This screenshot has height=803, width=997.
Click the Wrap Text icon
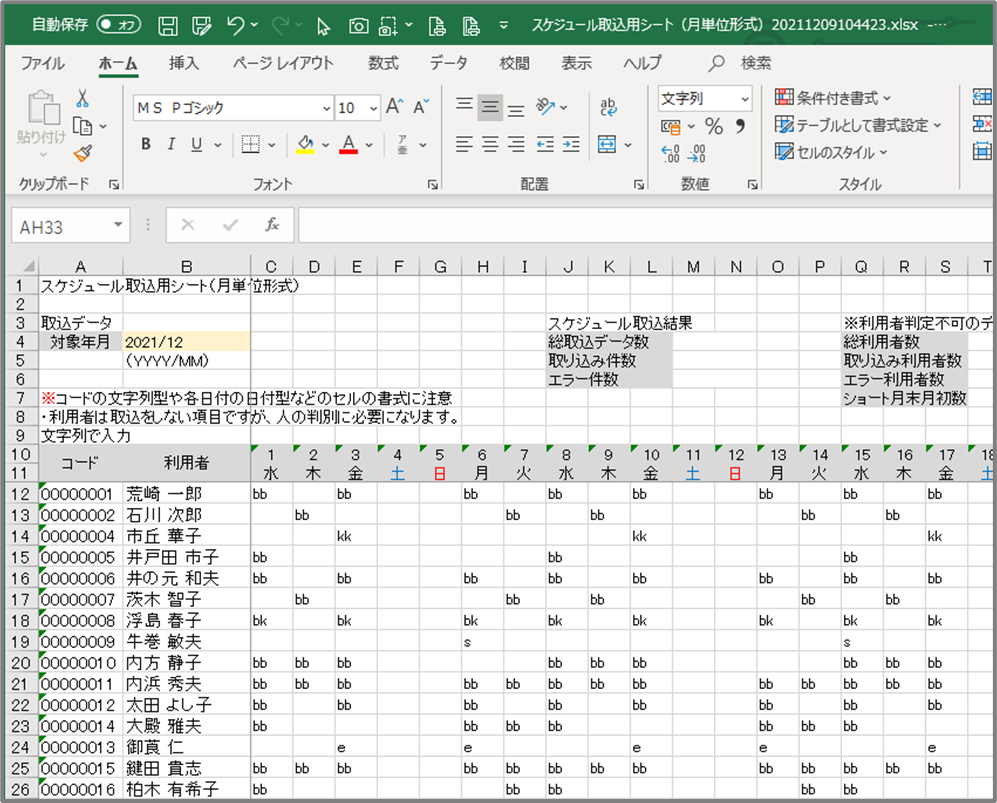(x=608, y=107)
